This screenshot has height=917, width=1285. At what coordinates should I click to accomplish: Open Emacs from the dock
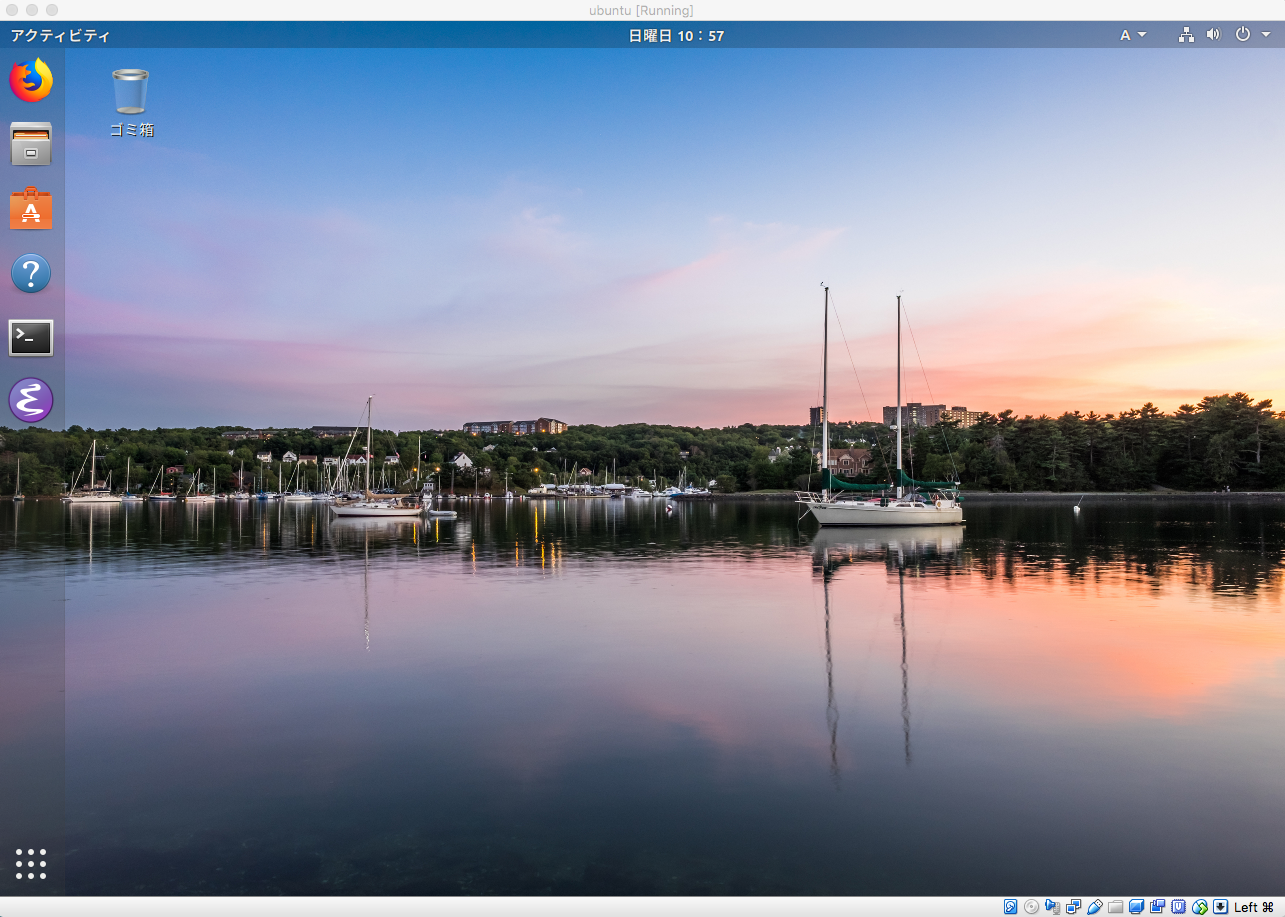pos(31,400)
